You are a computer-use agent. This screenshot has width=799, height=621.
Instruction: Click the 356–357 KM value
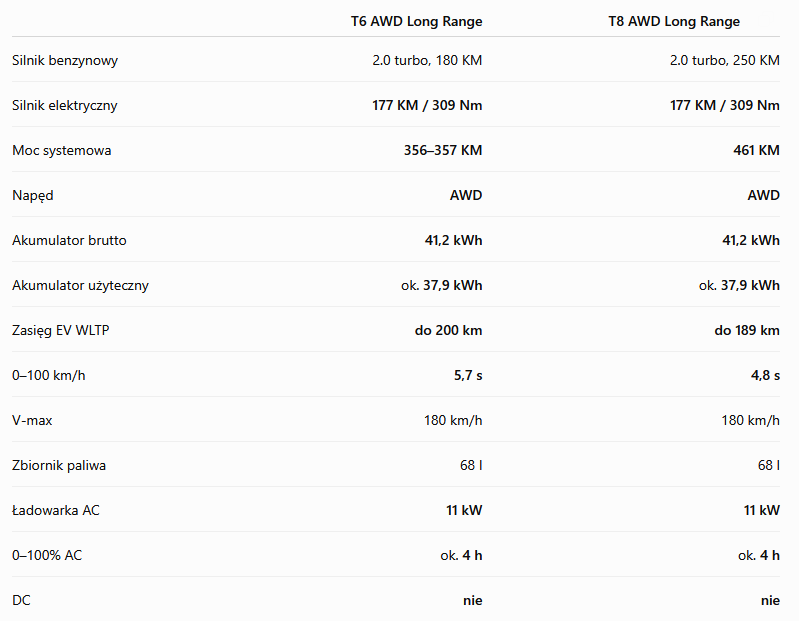click(443, 150)
